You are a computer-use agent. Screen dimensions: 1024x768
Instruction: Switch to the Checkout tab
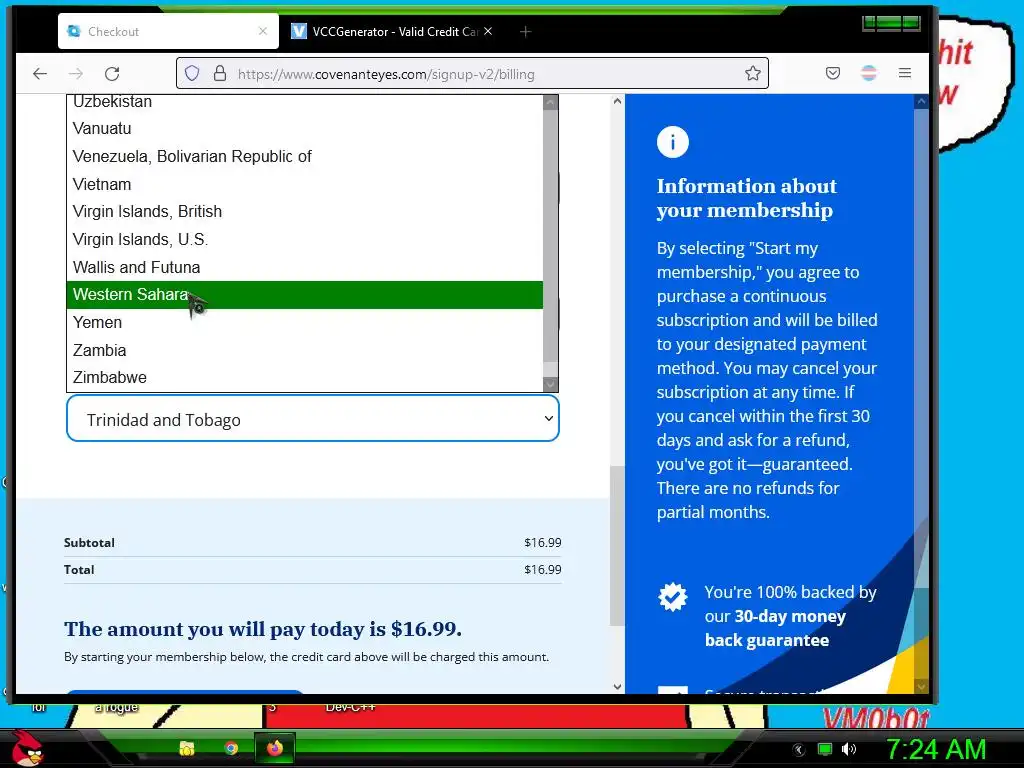pyautogui.click(x=168, y=31)
